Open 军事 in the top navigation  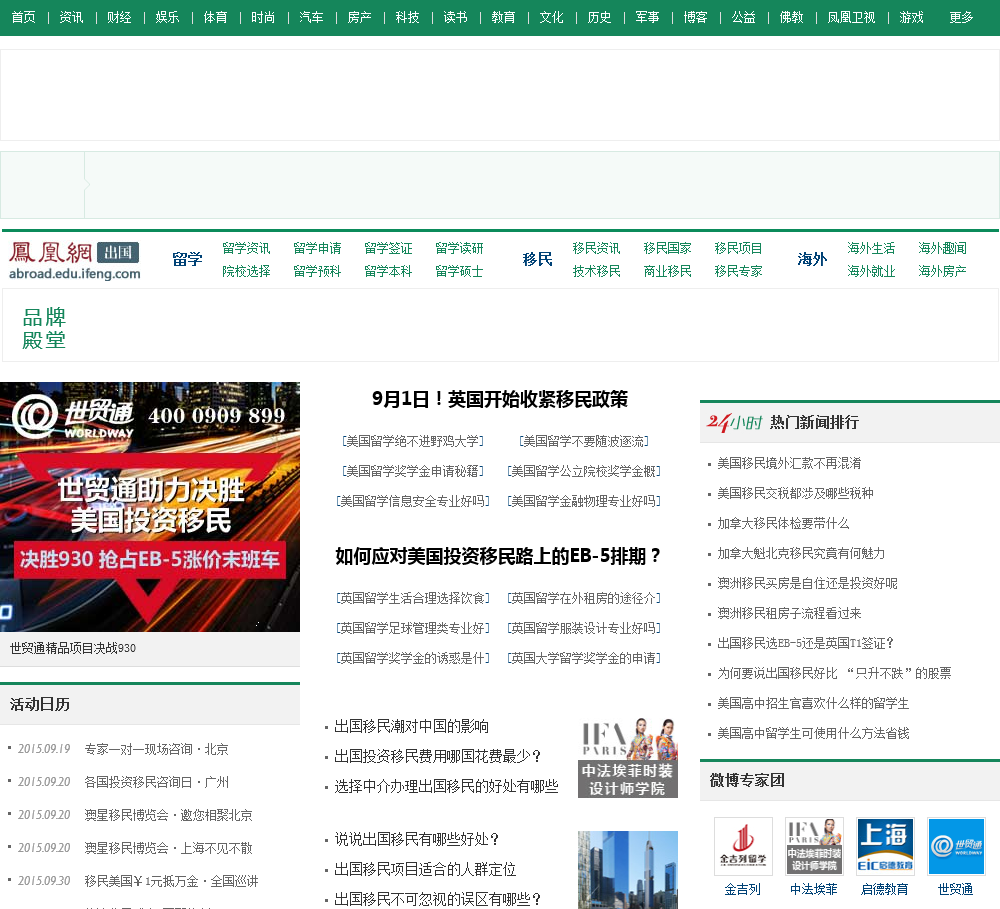(x=647, y=17)
